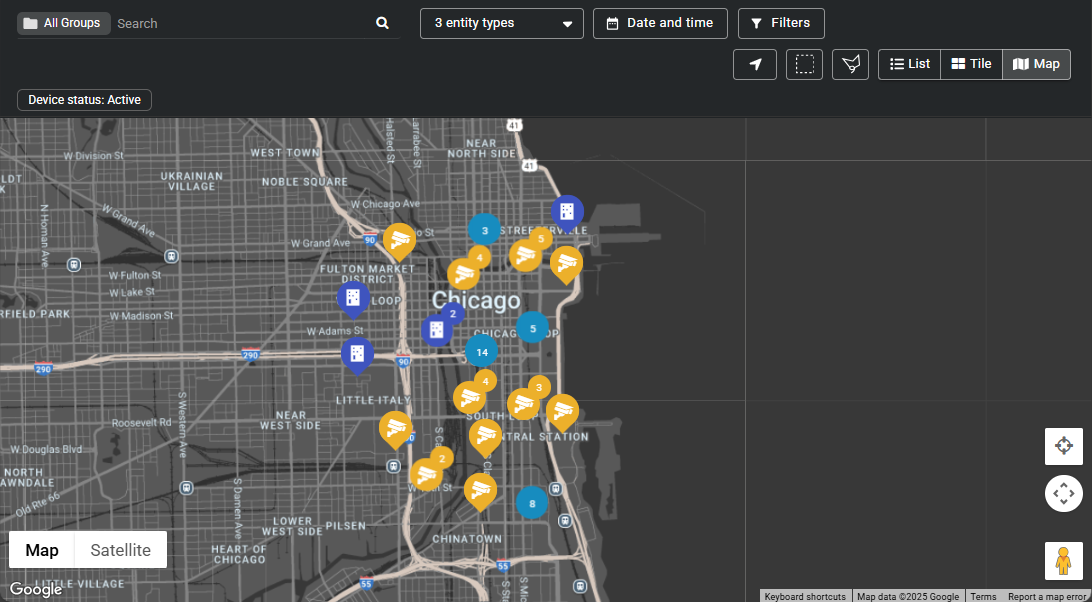
Task: Switch to Satellite view
Action: coord(119,549)
